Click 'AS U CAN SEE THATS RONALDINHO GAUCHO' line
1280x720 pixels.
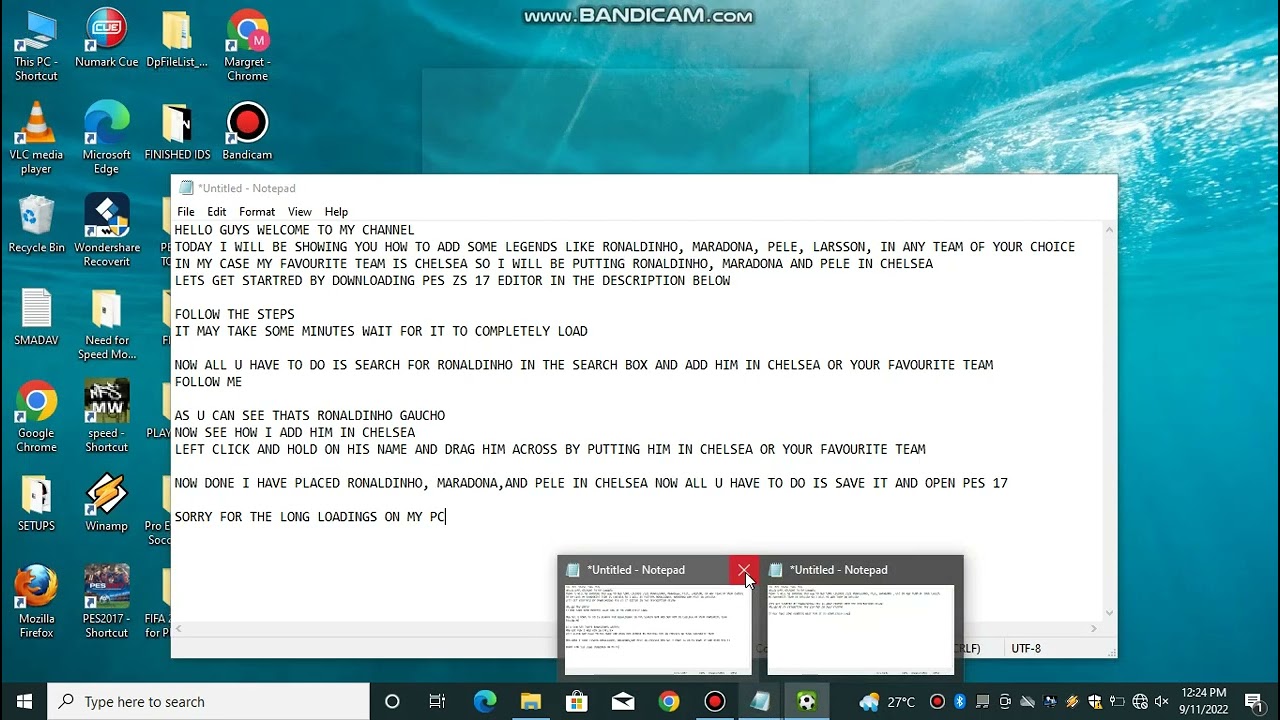point(310,415)
